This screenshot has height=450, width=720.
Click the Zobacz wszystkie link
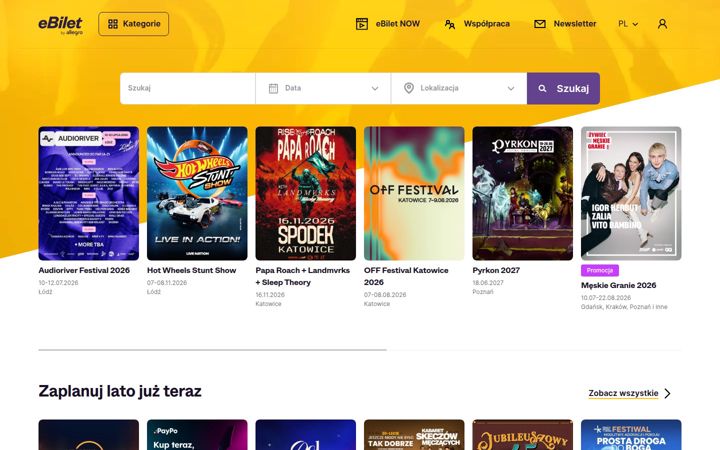coord(623,394)
